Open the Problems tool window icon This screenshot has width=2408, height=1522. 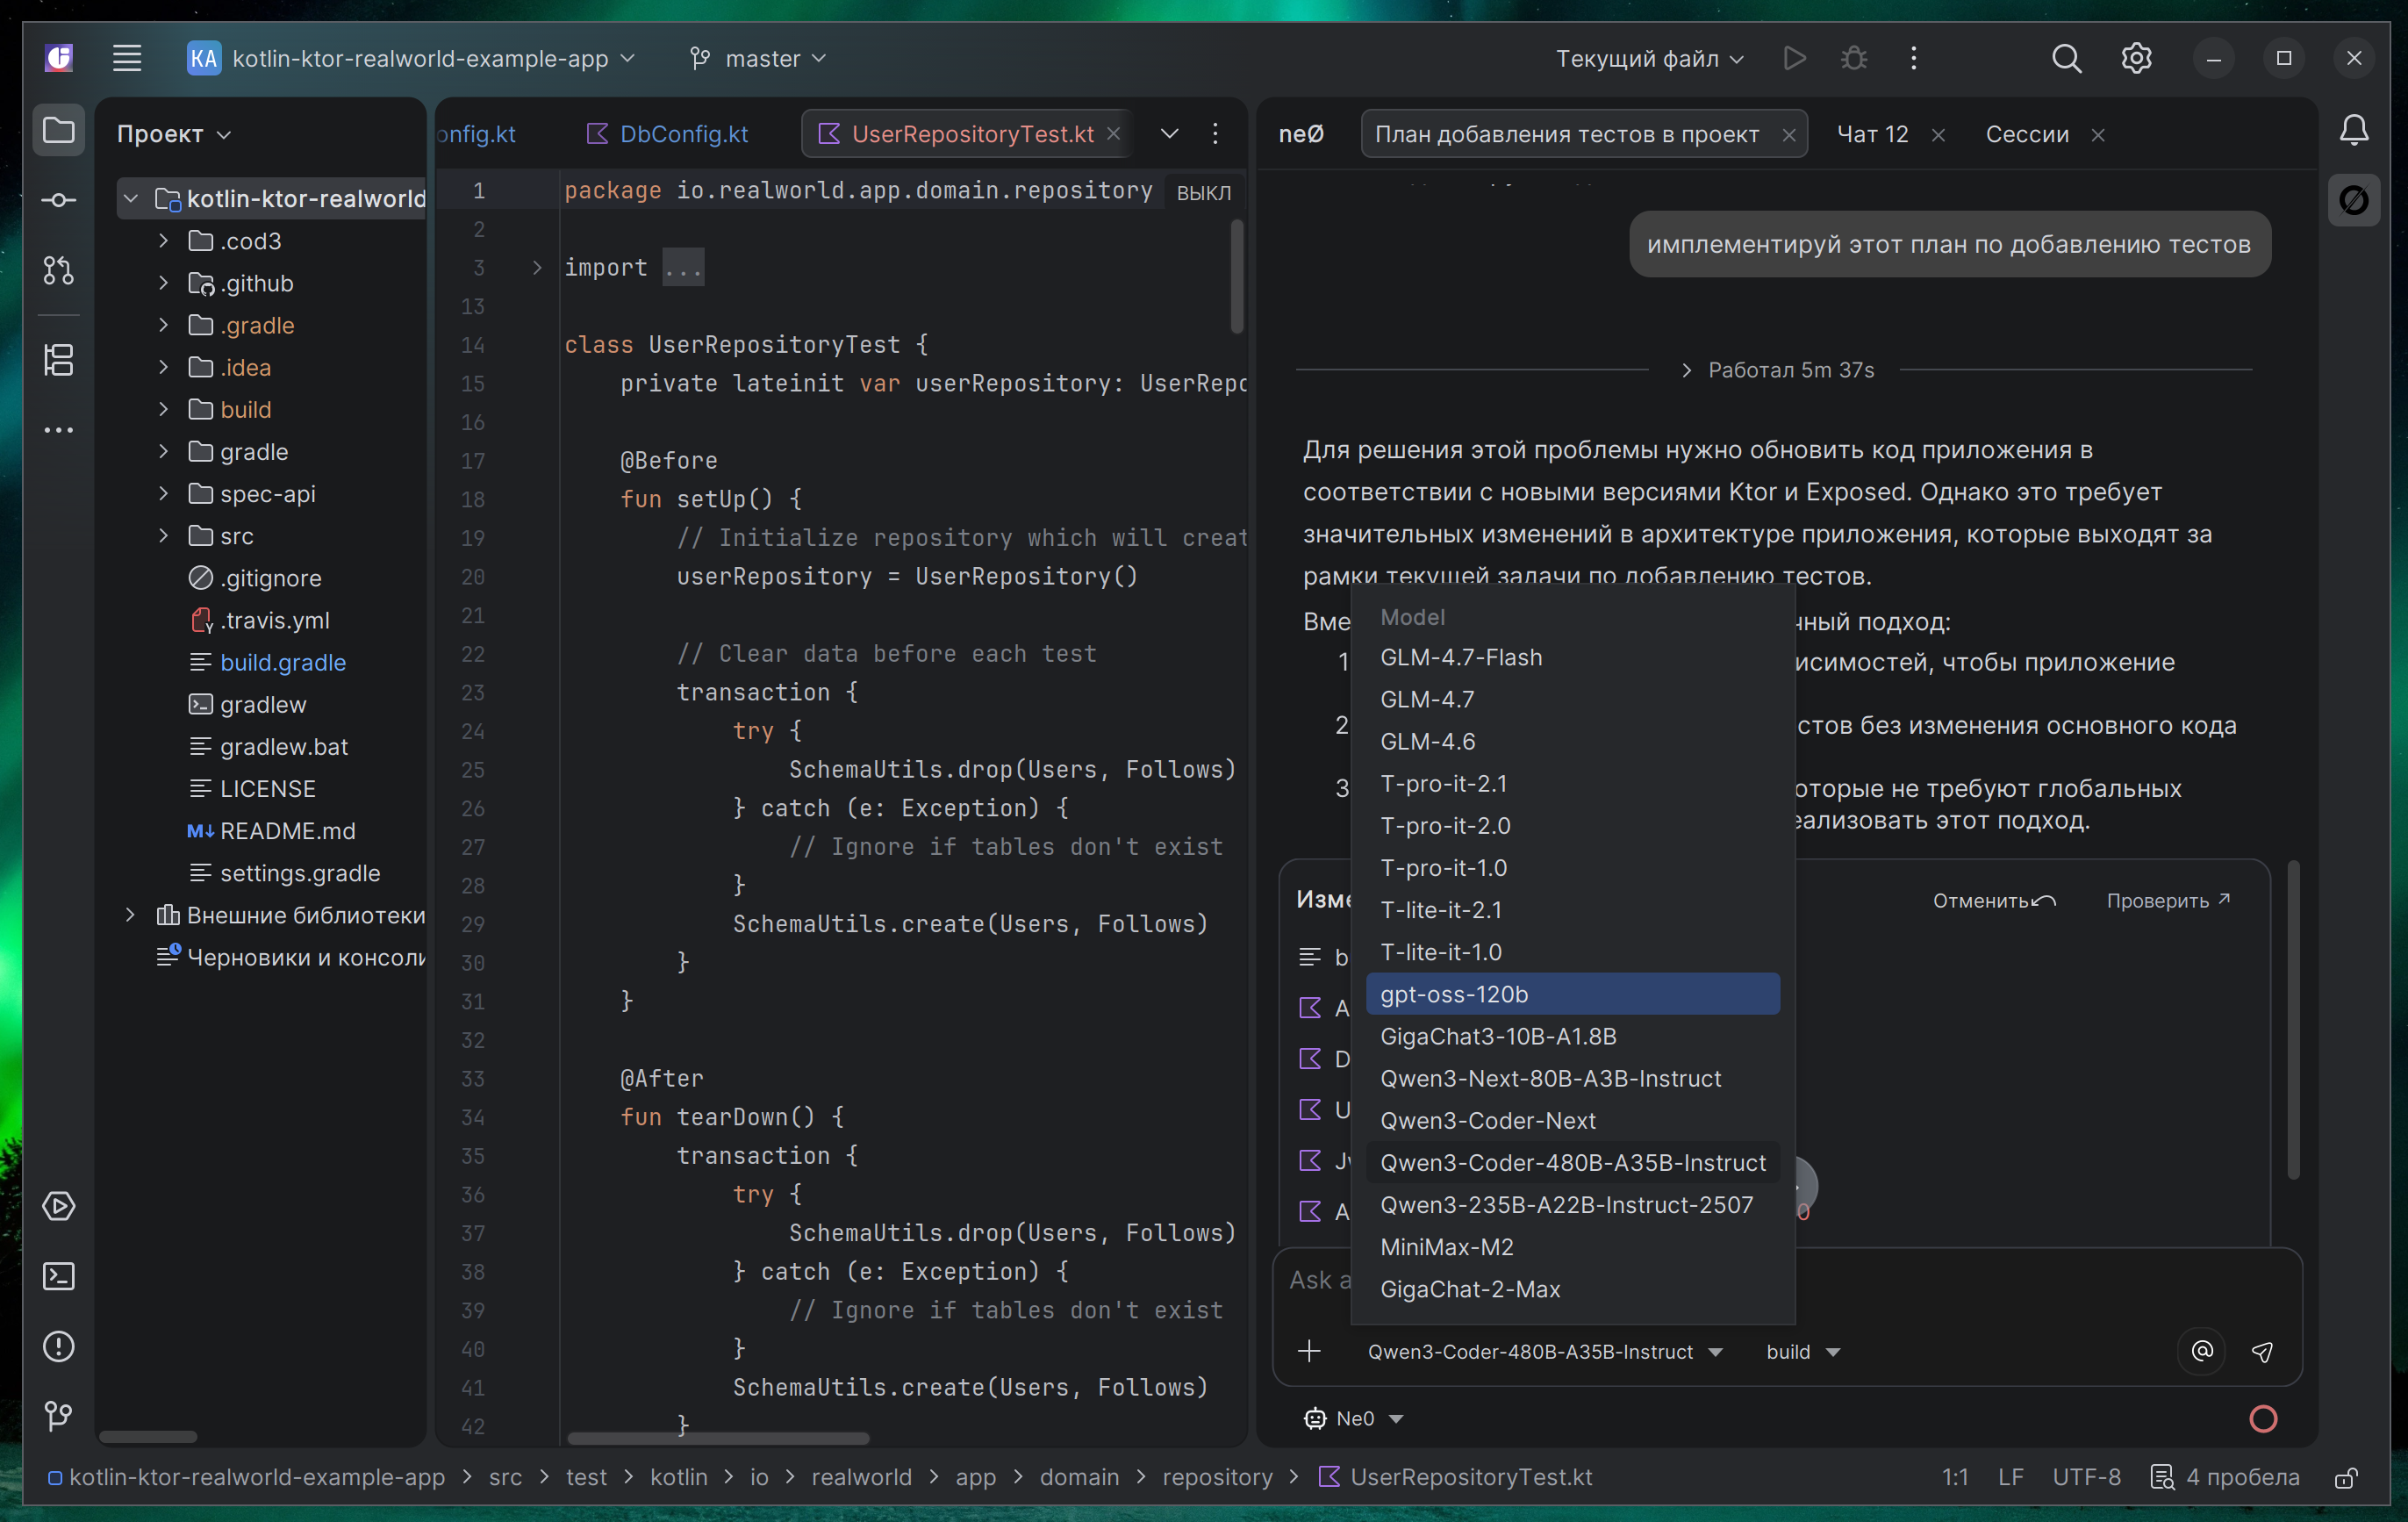(x=58, y=1346)
